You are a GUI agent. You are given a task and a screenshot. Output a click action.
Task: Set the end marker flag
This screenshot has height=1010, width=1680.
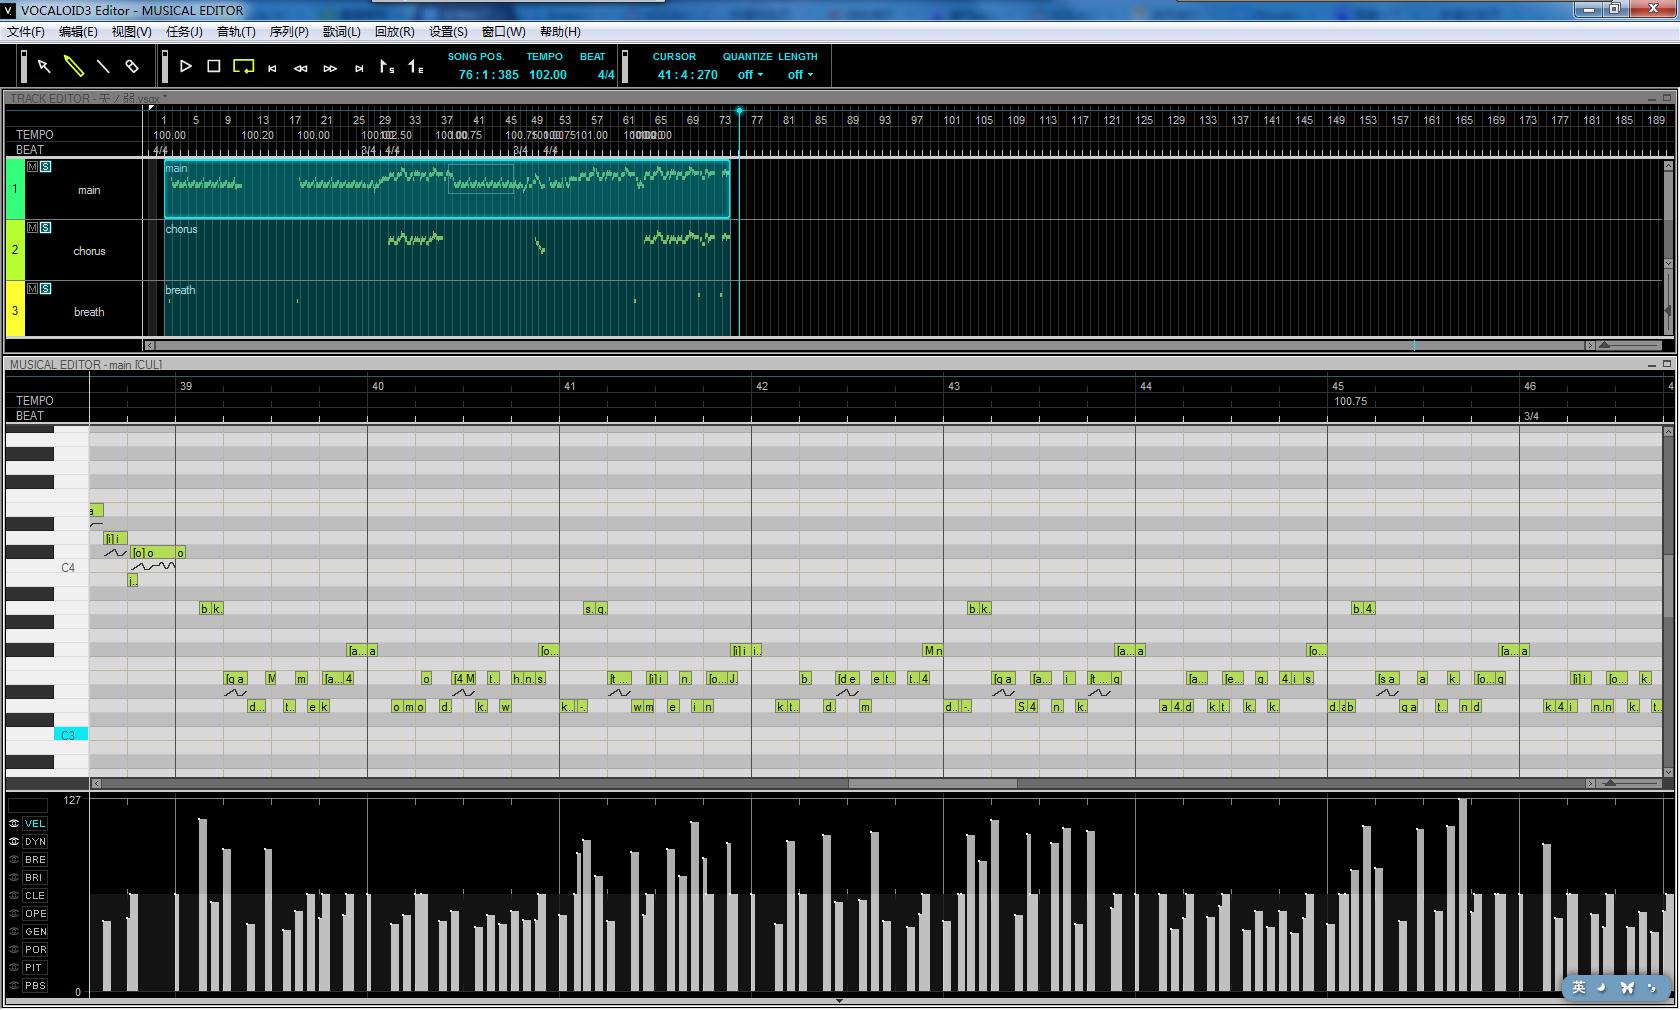click(416, 67)
